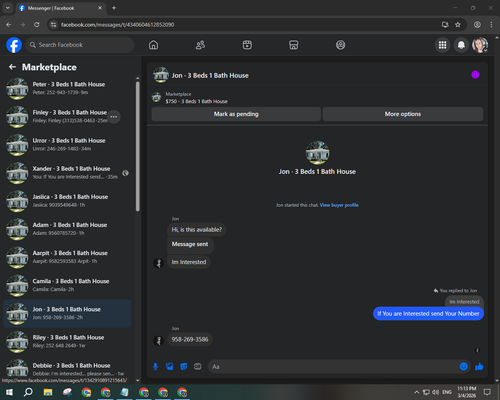Open the Marketplace storefront icon in navigation
This screenshot has width=500, height=400.
(x=294, y=45)
